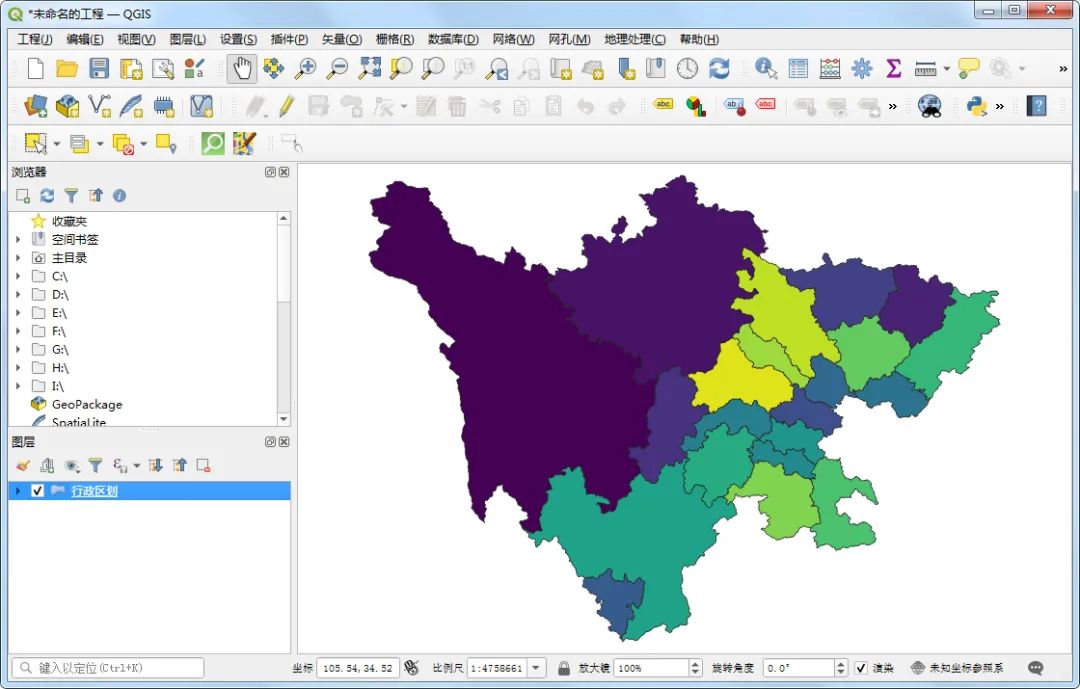Viewport: 1080px width, 689px height.
Task: Open the measure tool dropdown arrow
Action: 946,68
